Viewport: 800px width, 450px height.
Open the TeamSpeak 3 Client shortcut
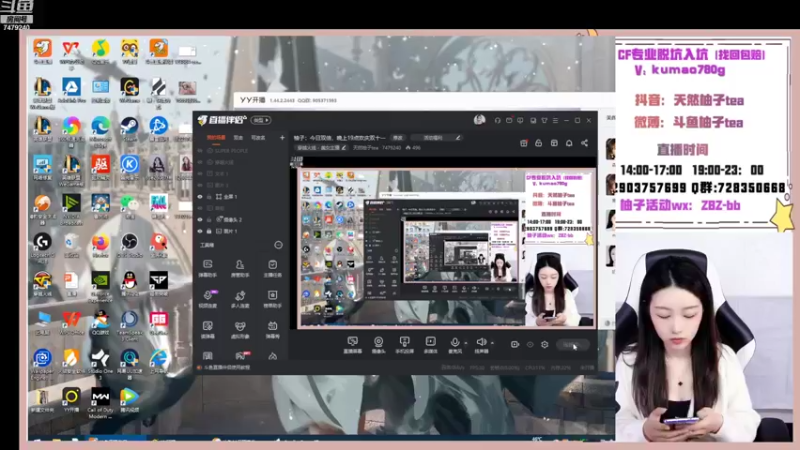pyautogui.click(x=130, y=324)
